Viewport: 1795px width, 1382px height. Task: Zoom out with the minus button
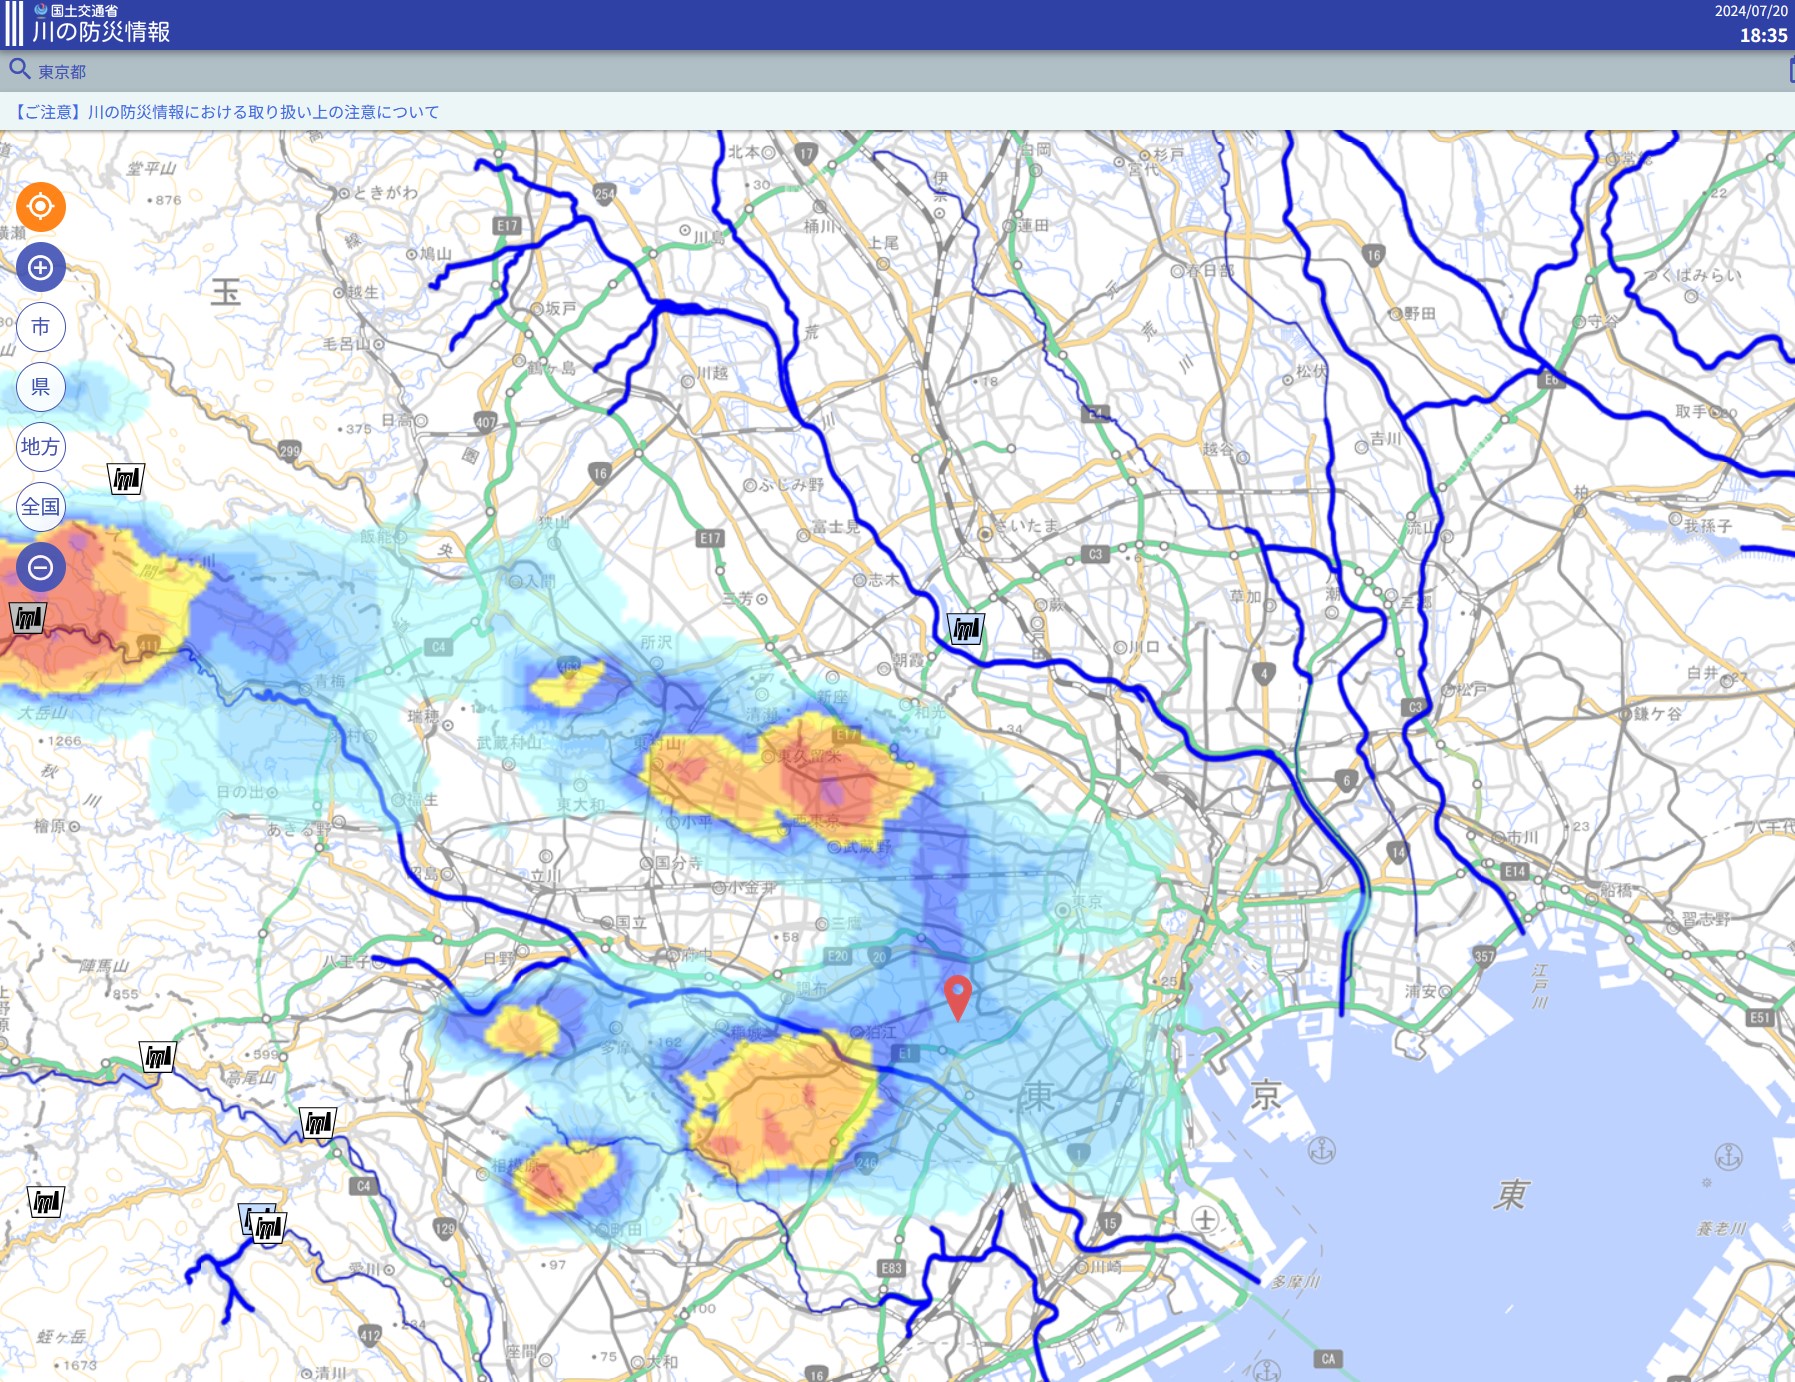pos(41,568)
